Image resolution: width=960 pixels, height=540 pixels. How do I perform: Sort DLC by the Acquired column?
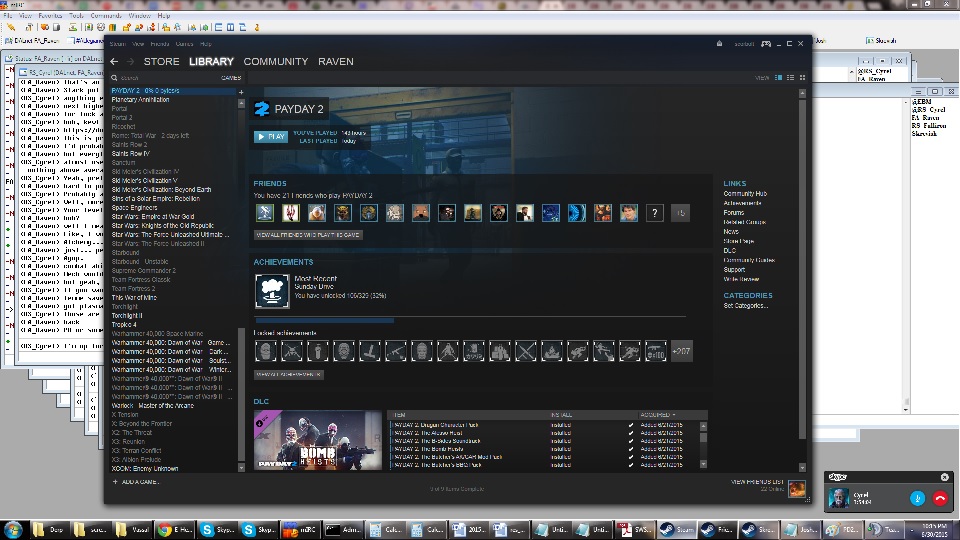coord(658,414)
